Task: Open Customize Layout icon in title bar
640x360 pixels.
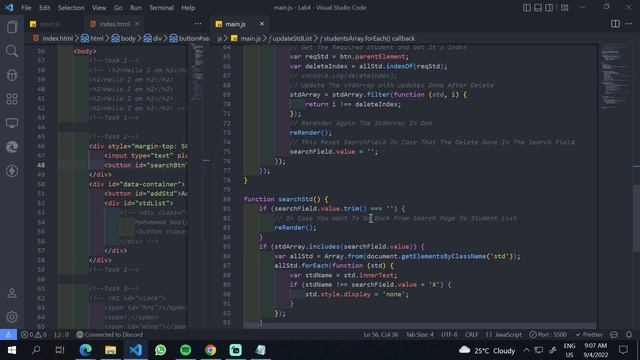Action: click(x=564, y=8)
